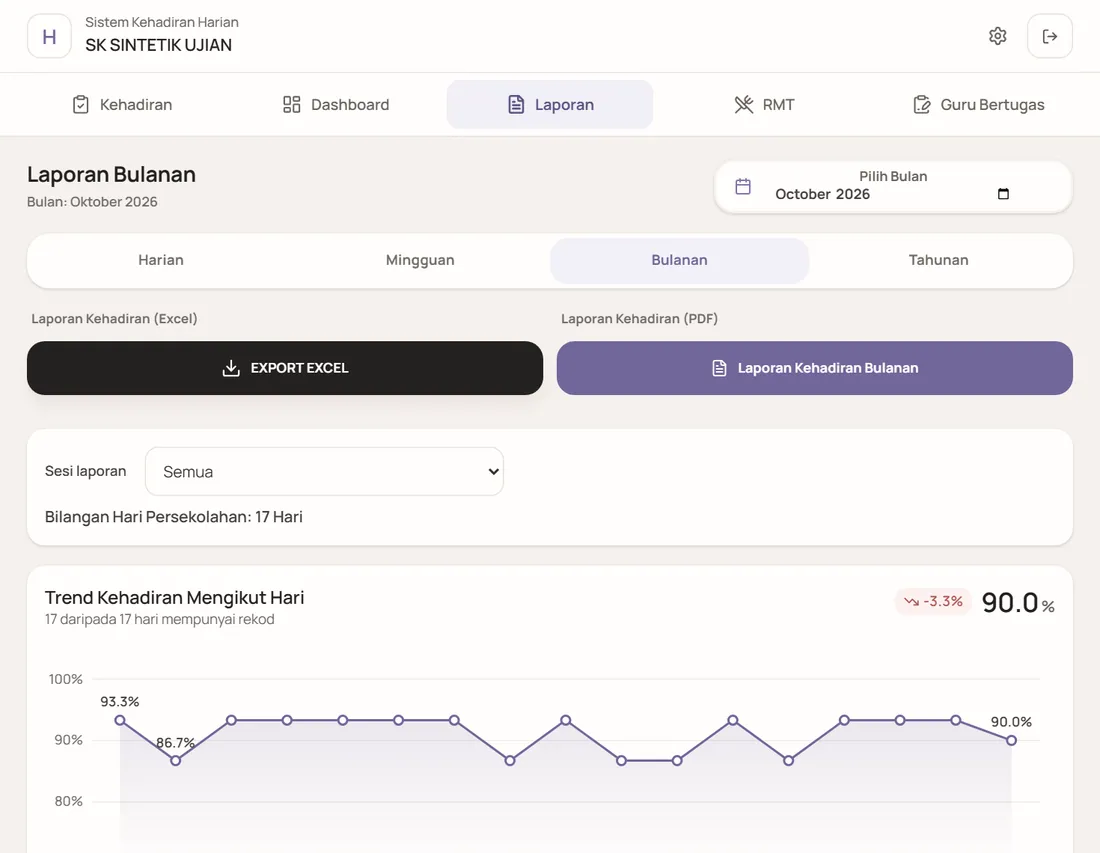Select the Bulanan report view
1100x853 pixels.
(679, 260)
